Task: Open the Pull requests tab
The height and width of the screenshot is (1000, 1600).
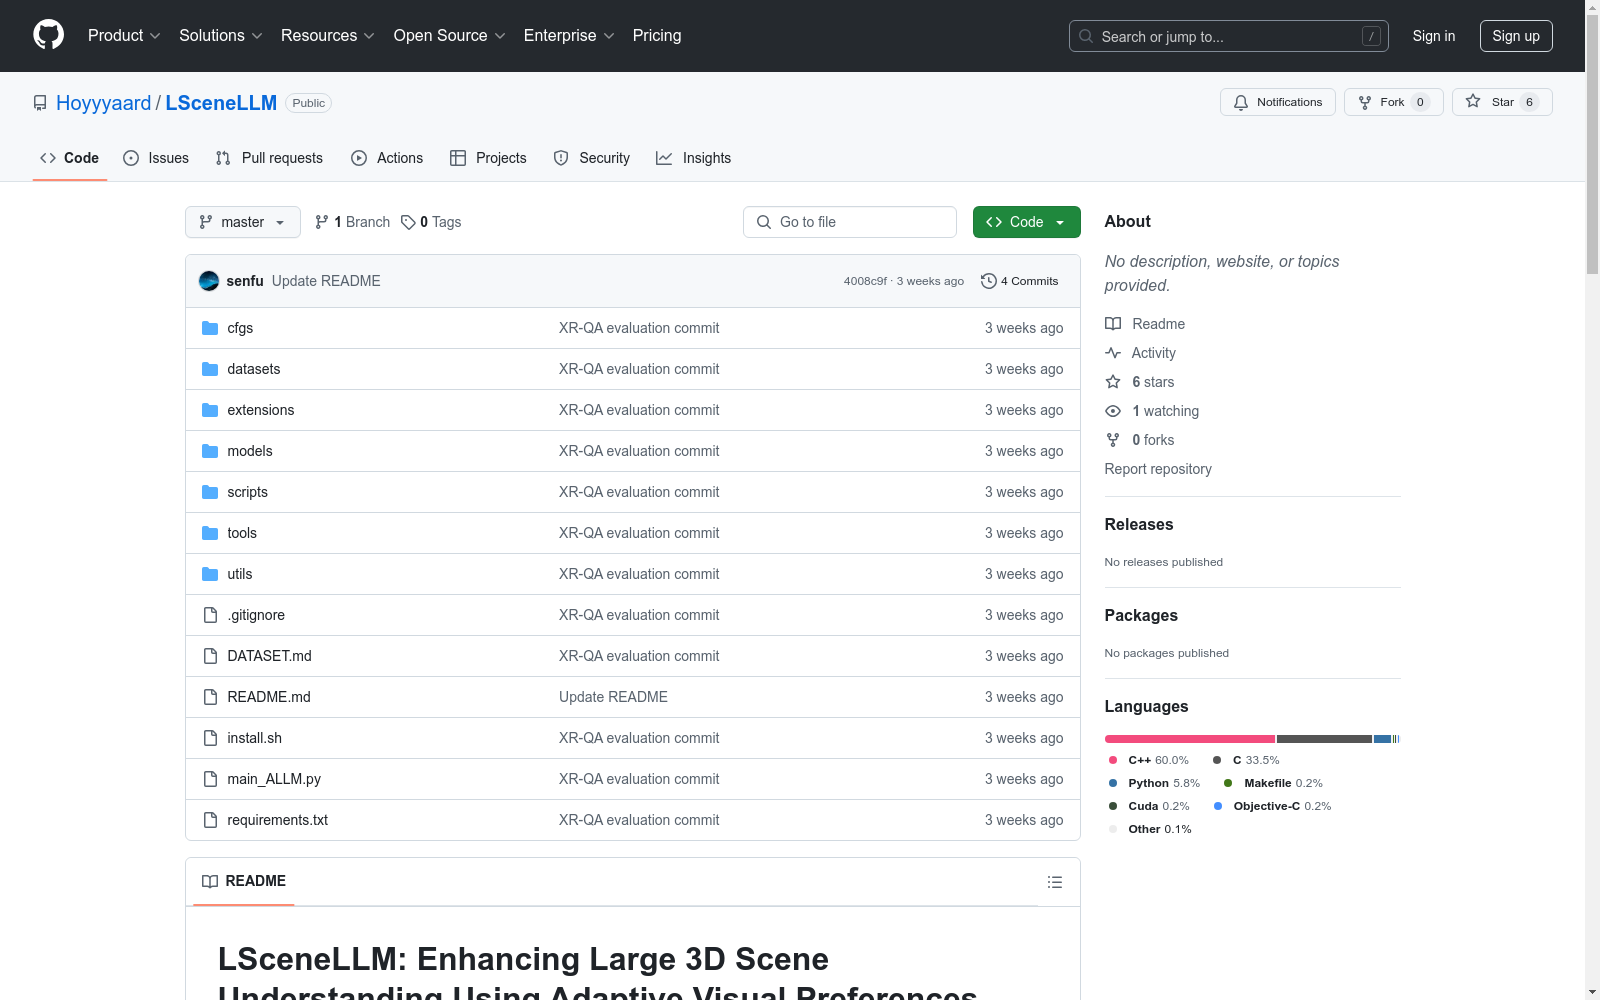Action: coord(269,158)
